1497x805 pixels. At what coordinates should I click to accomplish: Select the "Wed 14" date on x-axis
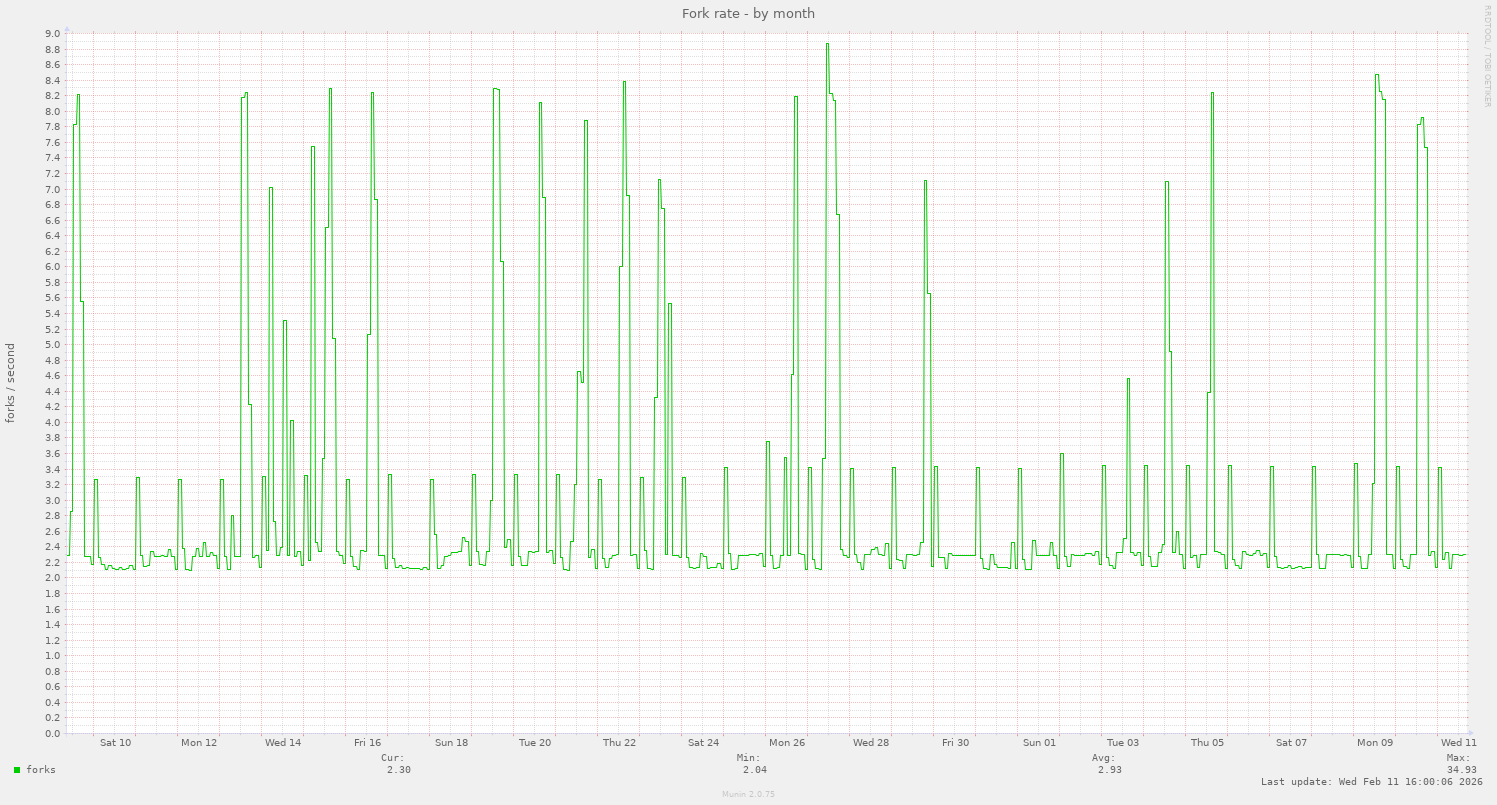tap(283, 743)
